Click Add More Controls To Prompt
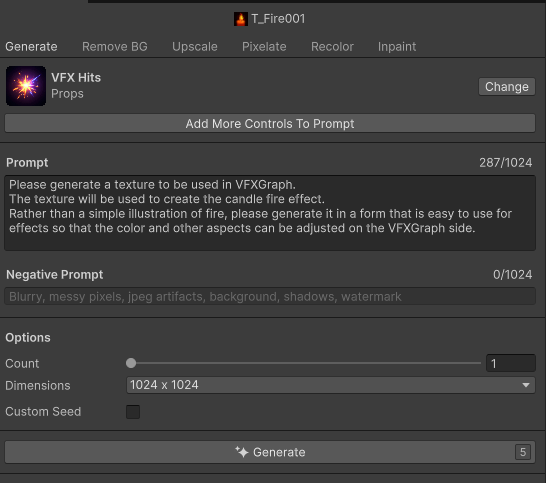This screenshot has height=483, width=546. 270,123
